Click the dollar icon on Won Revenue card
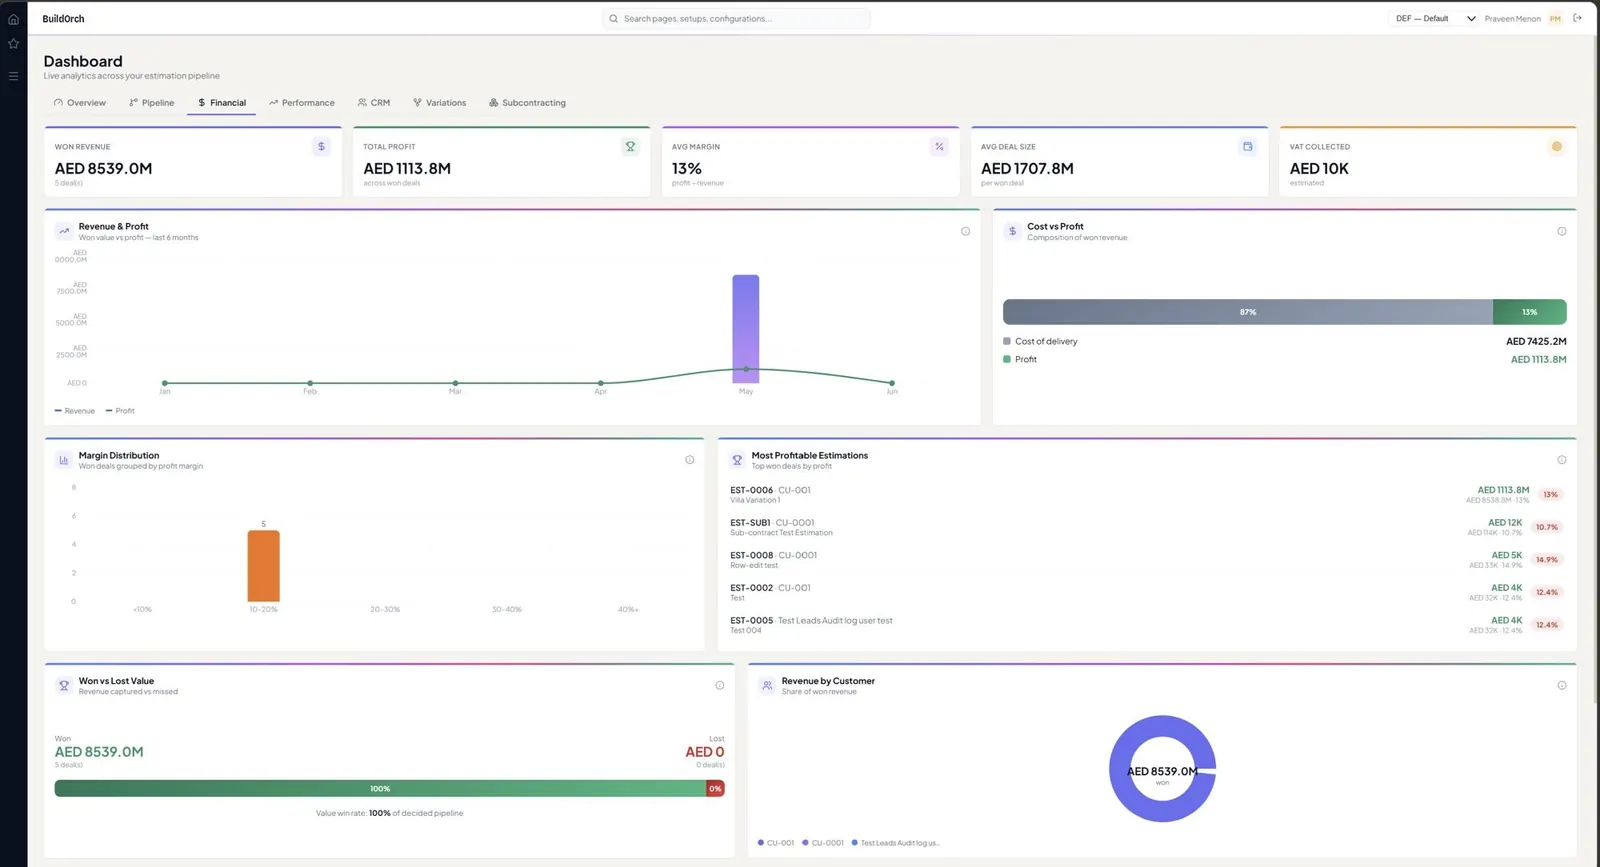This screenshot has width=1600, height=867. click(321, 147)
